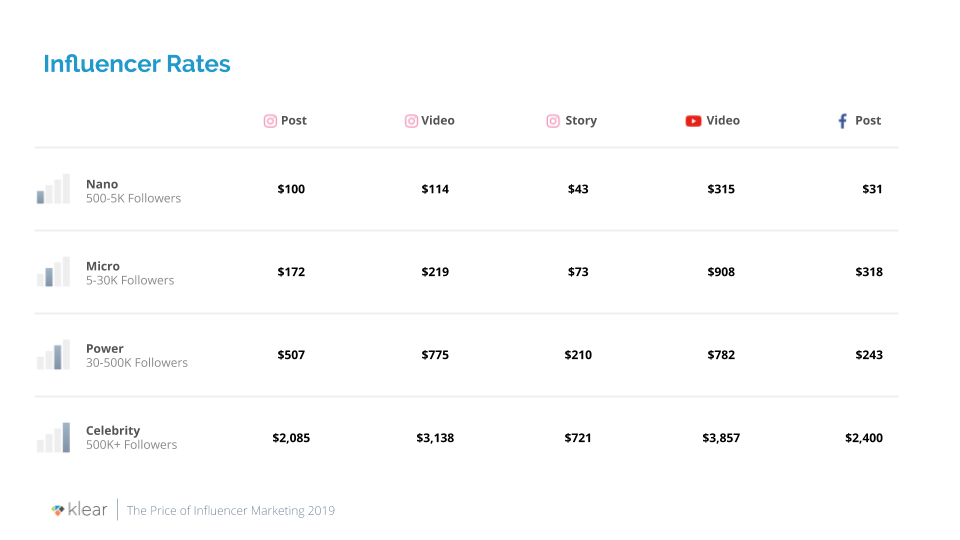Click the Instagram icon beside Story

click(x=553, y=121)
